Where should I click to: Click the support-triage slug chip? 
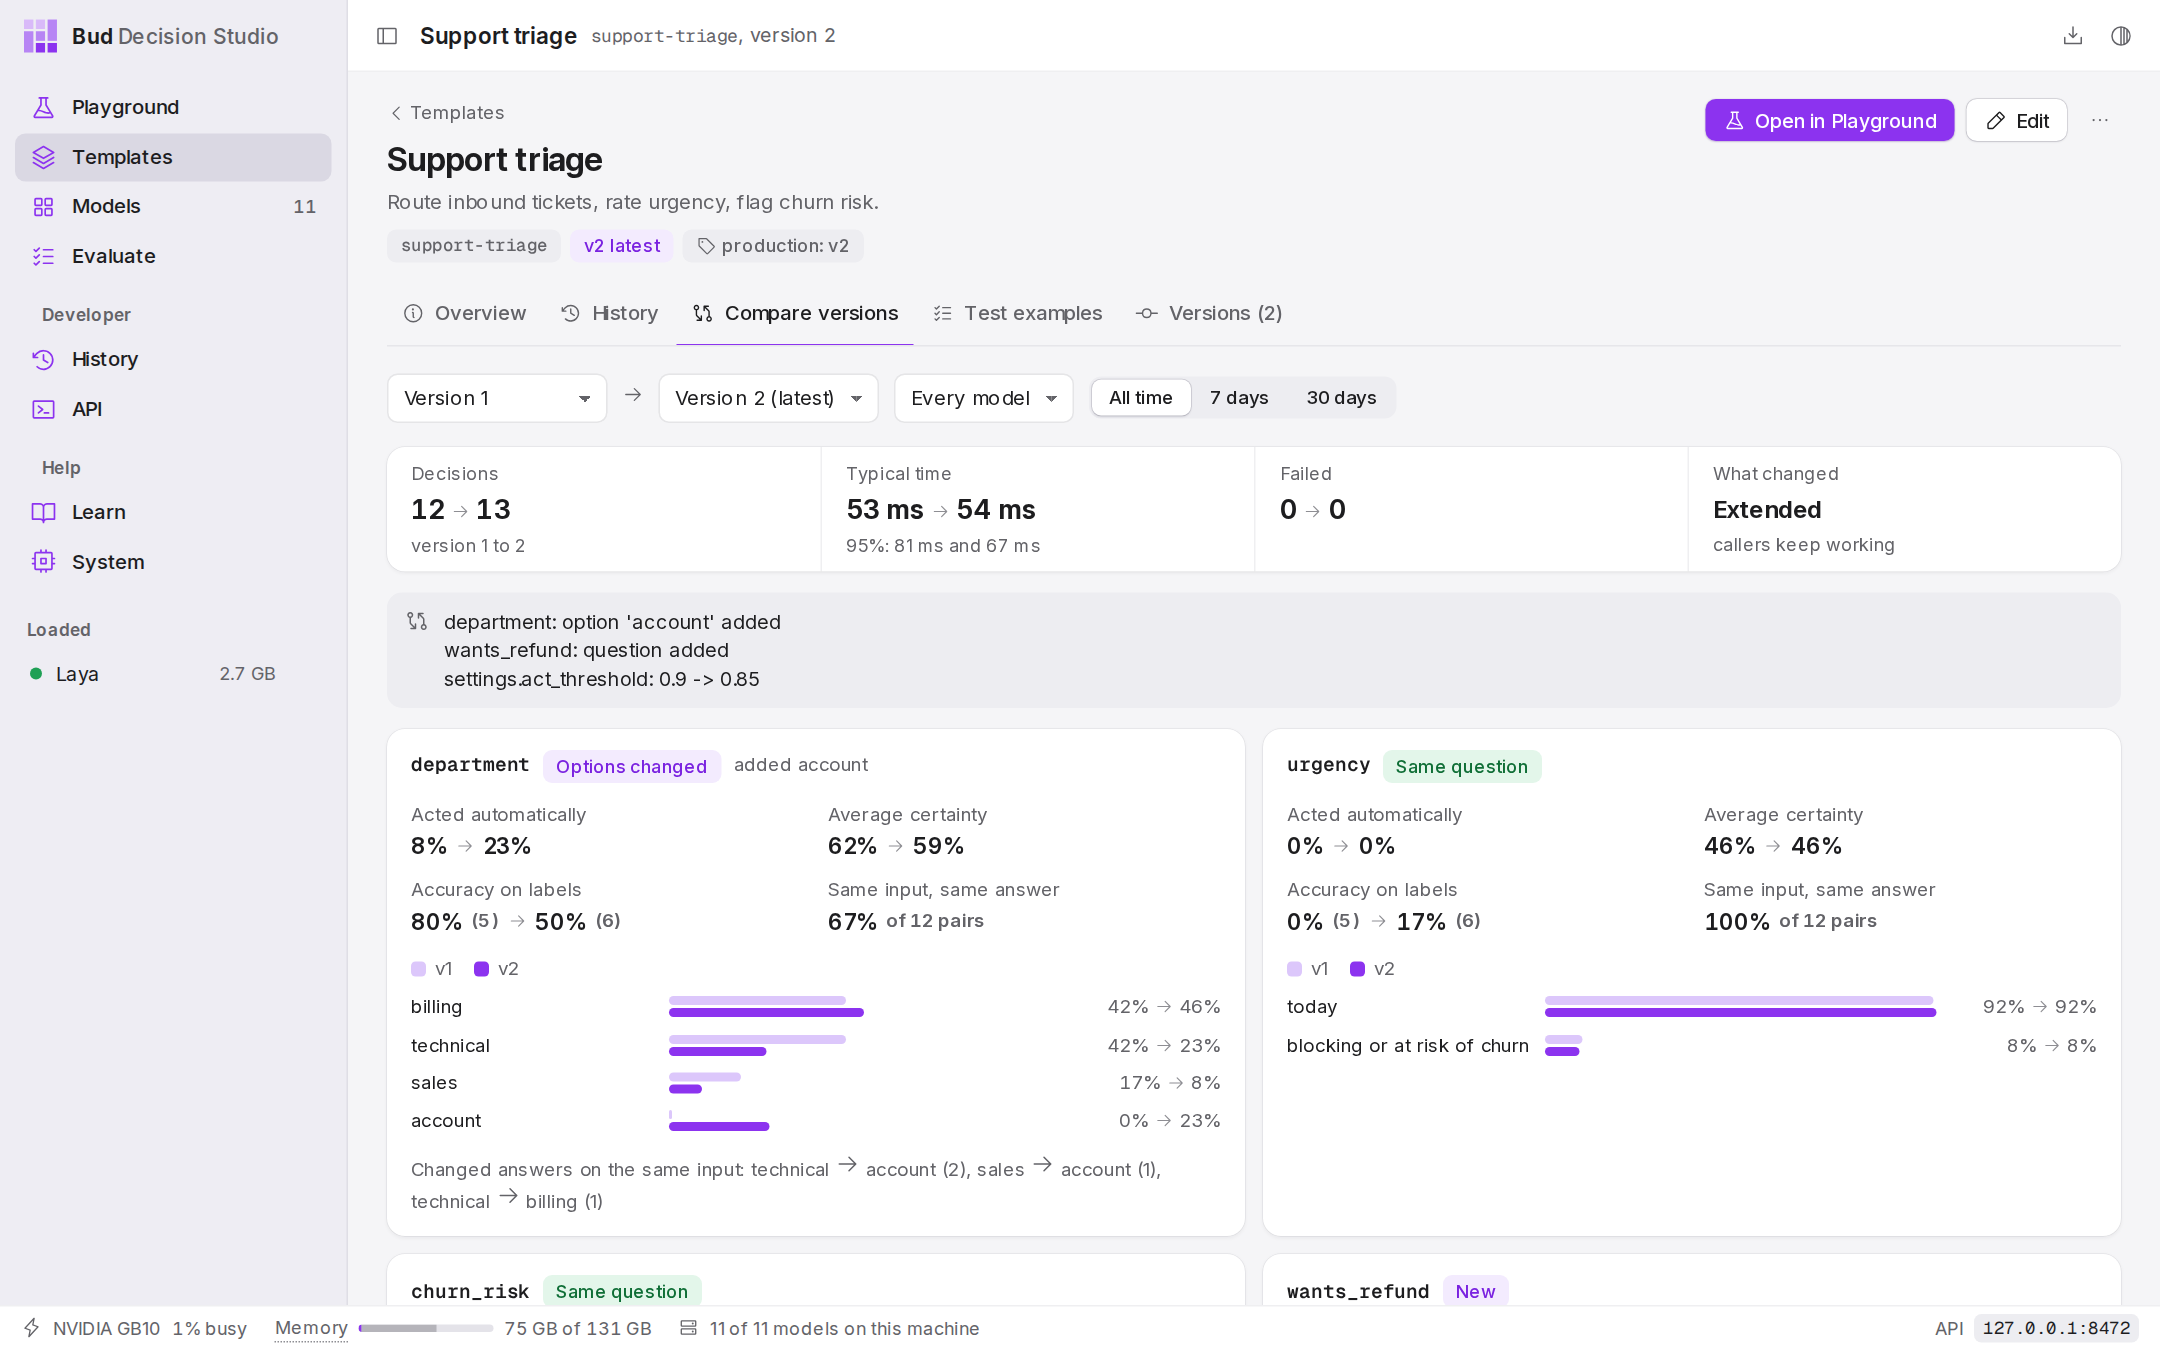474,246
